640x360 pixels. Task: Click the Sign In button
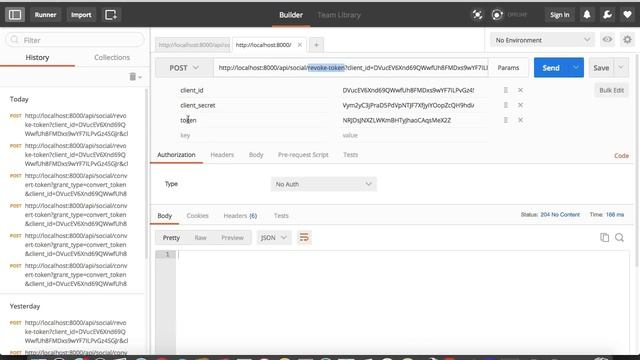point(560,15)
